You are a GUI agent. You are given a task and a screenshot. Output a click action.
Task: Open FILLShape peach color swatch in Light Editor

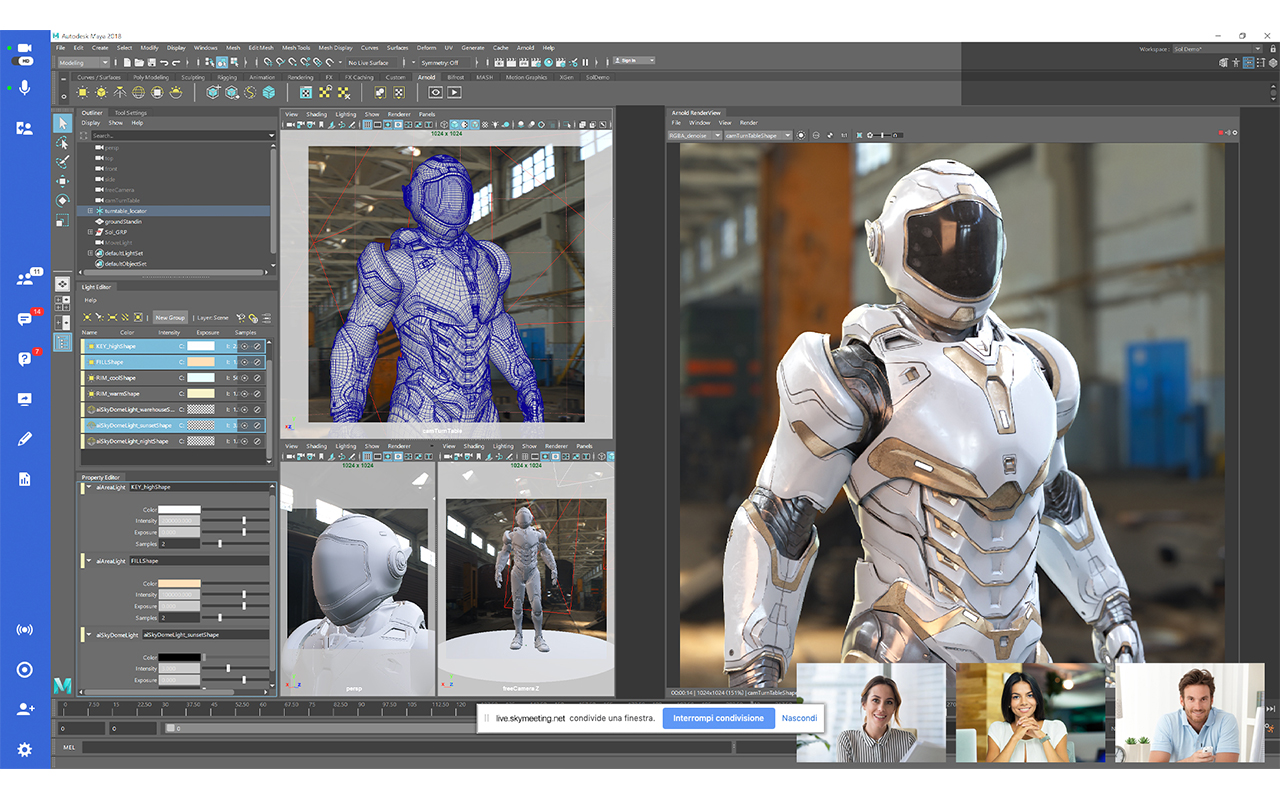point(200,362)
